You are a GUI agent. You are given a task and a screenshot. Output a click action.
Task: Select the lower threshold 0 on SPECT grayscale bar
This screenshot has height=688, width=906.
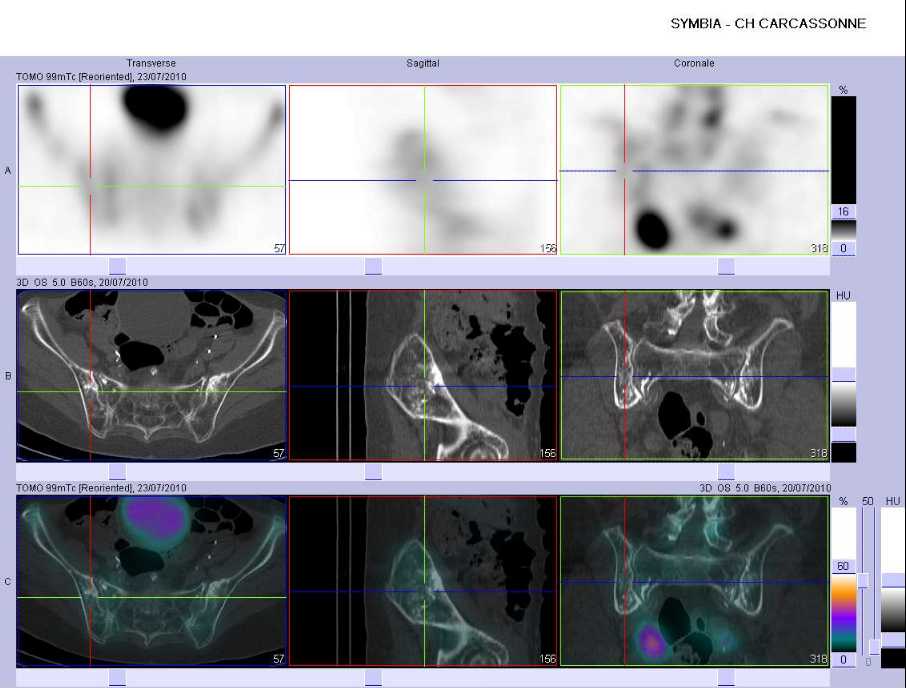tap(843, 248)
